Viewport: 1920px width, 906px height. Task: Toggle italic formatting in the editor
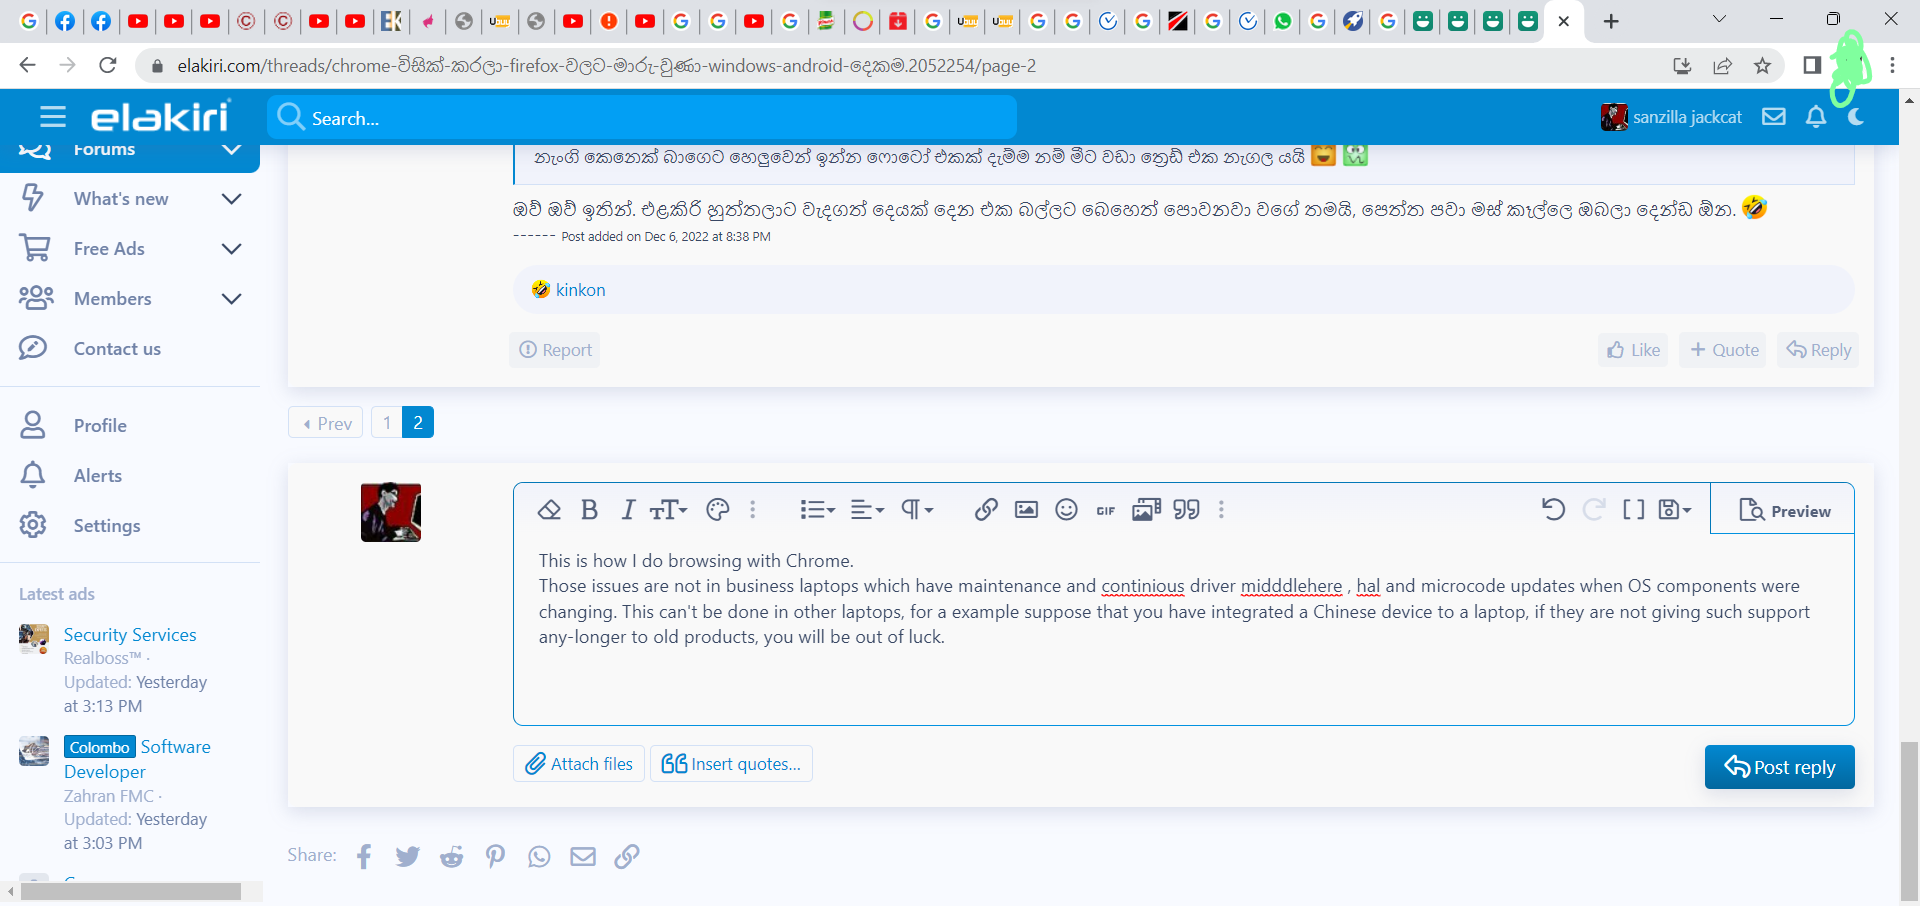(x=628, y=510)
